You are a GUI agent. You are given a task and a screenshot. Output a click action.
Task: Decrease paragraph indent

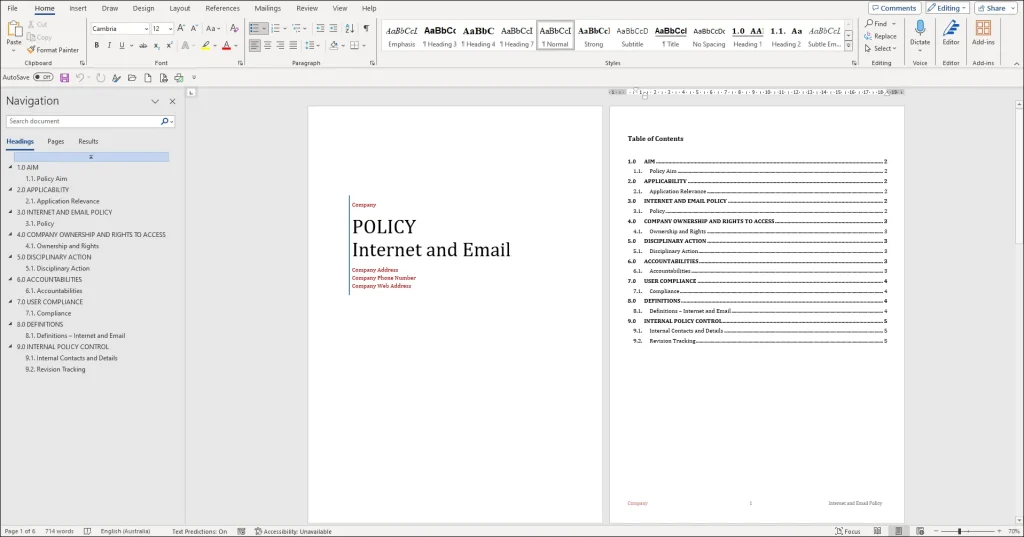tap(320, 29)
